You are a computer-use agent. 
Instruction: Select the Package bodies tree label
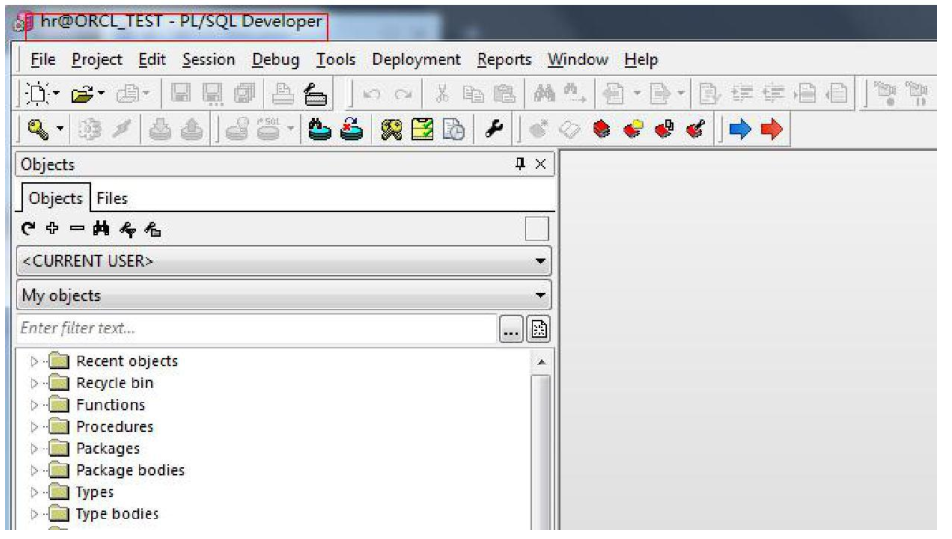point(130,470)
